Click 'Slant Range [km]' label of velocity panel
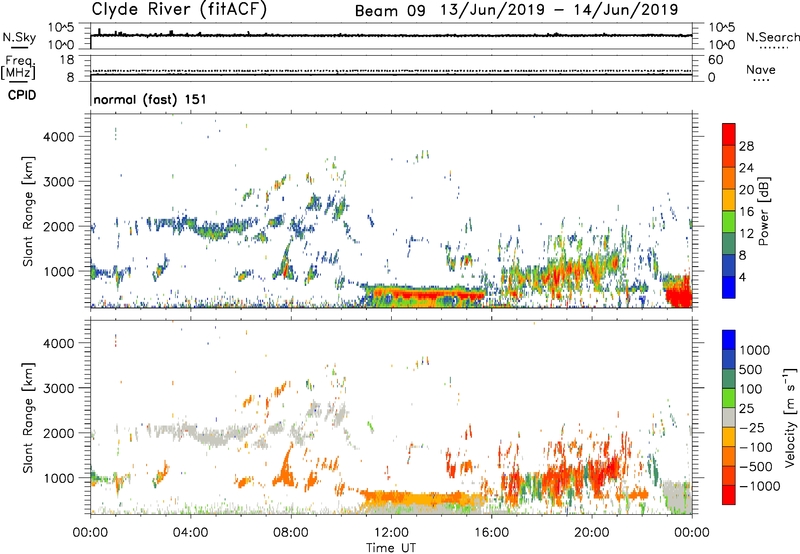Viewport: 800px width, 554px height. [x=28, y=418]
